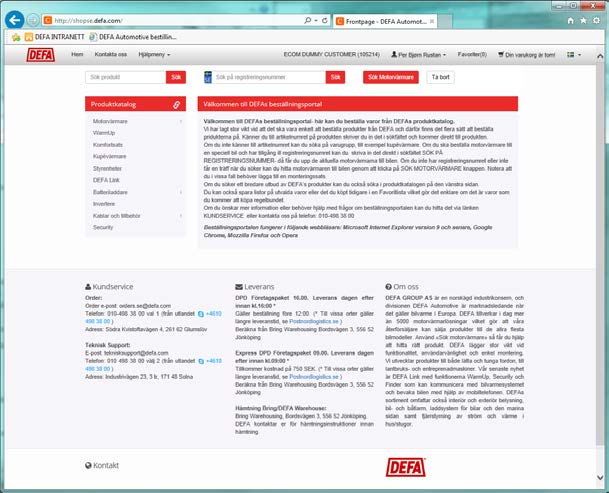The image size is (609, 493).
Task: Open the browser favorites star icon
Action: click(x=583, y=21)
